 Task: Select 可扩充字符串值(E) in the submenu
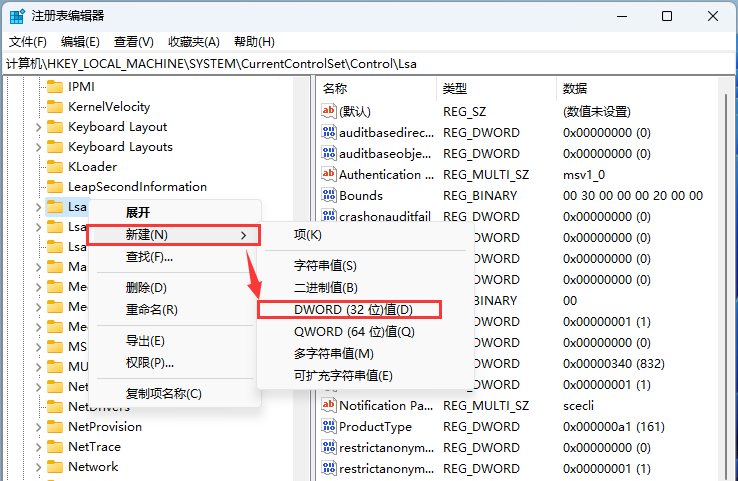(365, 376)
